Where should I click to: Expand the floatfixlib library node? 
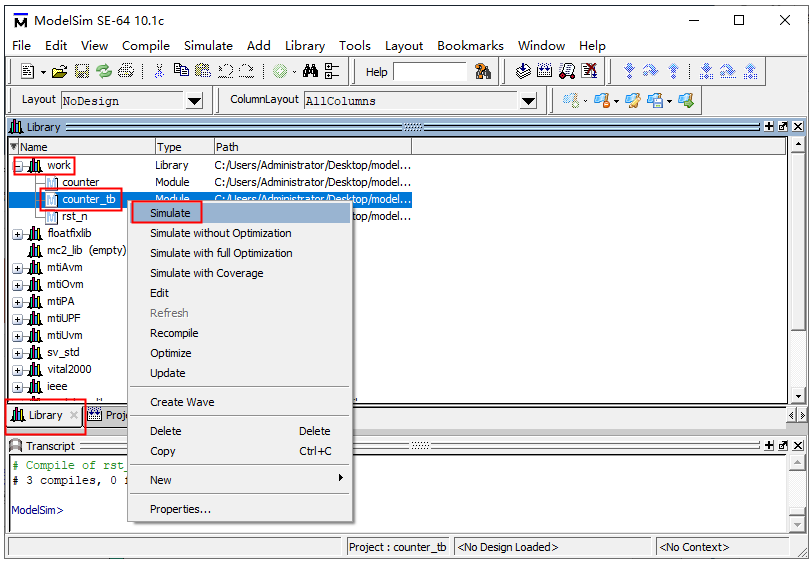pos(18,234)
